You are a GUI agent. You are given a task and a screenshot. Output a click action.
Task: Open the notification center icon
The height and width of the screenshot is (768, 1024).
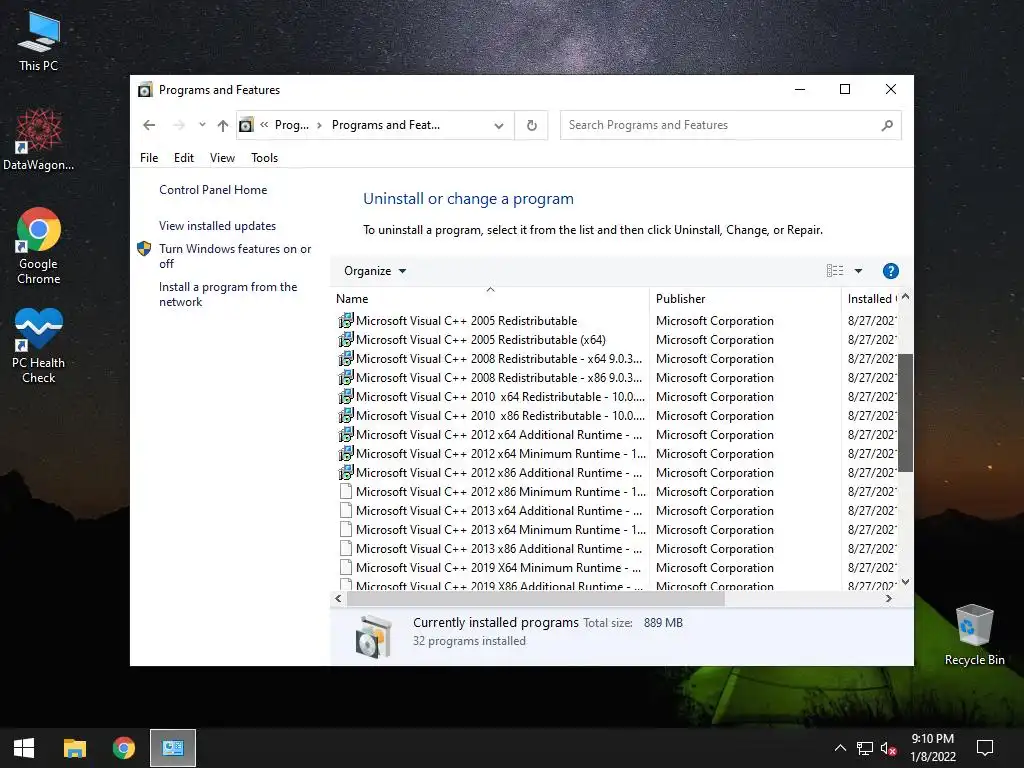(x=985, y=748)
